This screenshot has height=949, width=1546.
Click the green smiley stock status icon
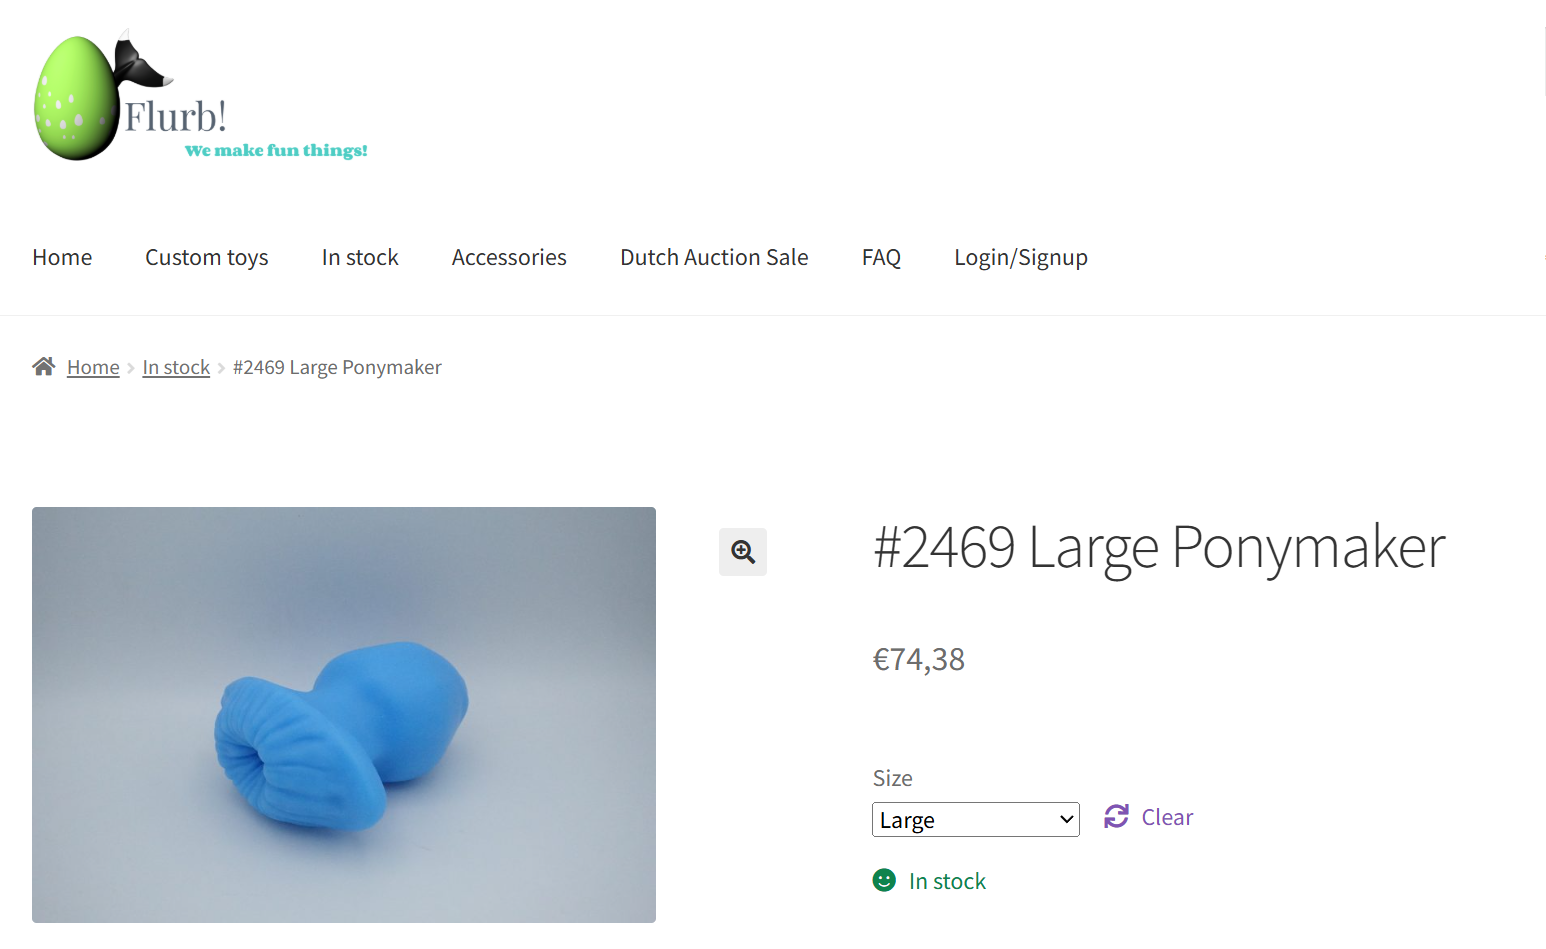[x=884, y=880]
